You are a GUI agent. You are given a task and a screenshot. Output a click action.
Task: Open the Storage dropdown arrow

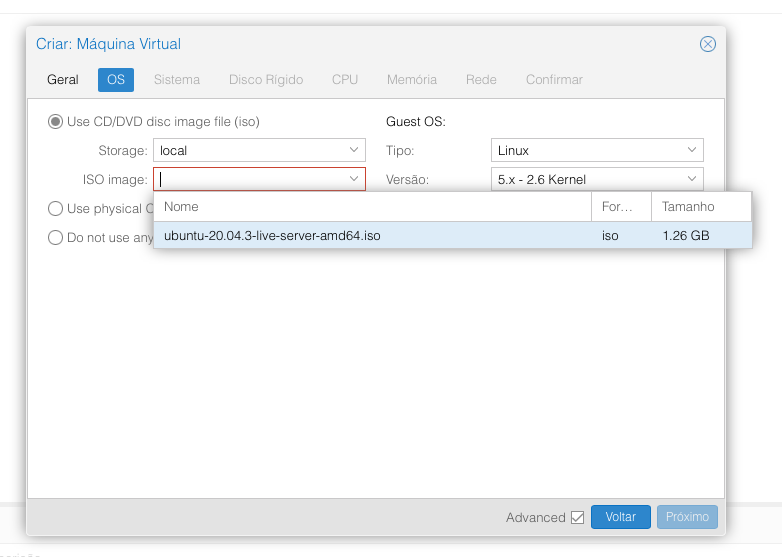point(354,150)
